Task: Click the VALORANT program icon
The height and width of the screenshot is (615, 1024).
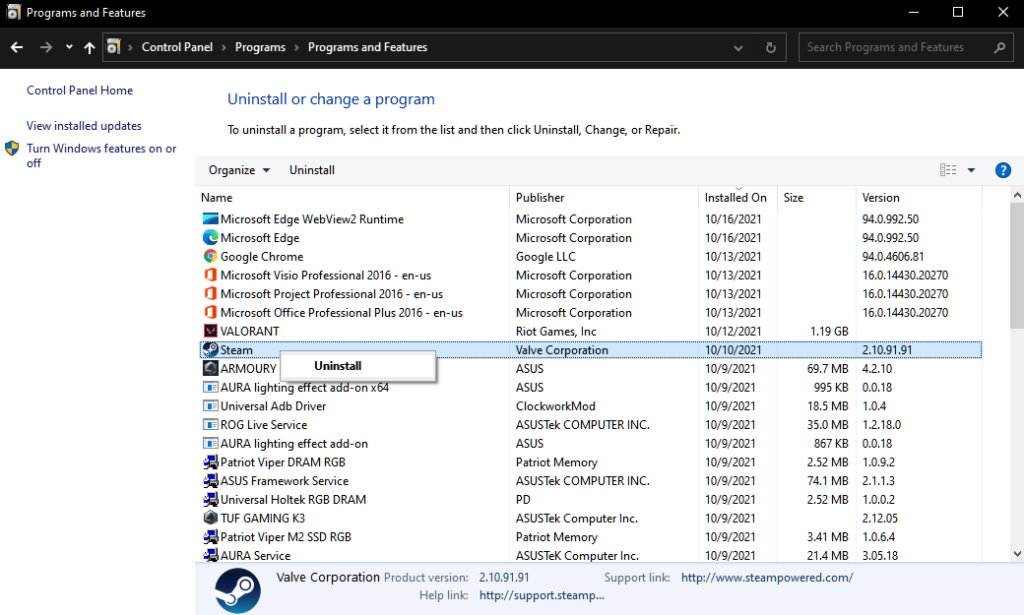Action: (210, 331)
